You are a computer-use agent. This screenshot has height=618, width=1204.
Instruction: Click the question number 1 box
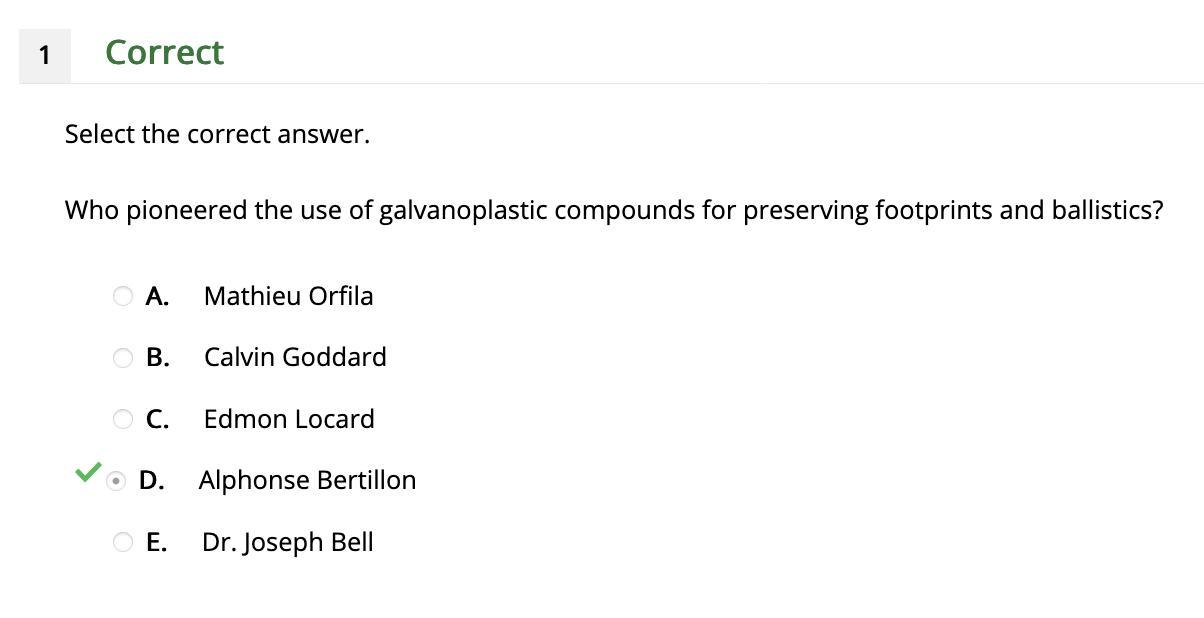tap(44, 56)
